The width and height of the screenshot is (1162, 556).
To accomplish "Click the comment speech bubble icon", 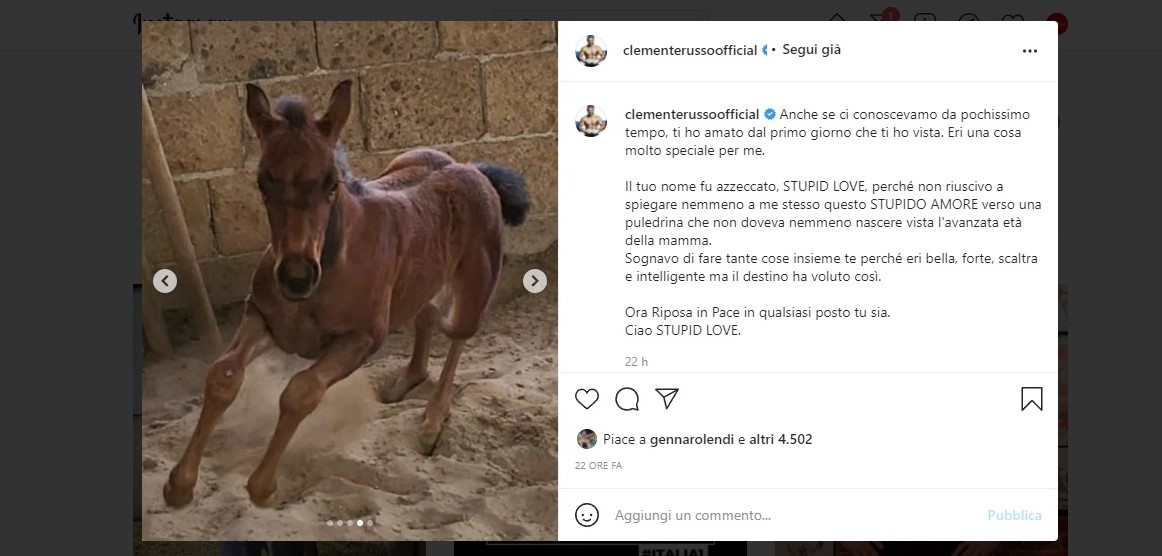I will coord(627,399).
